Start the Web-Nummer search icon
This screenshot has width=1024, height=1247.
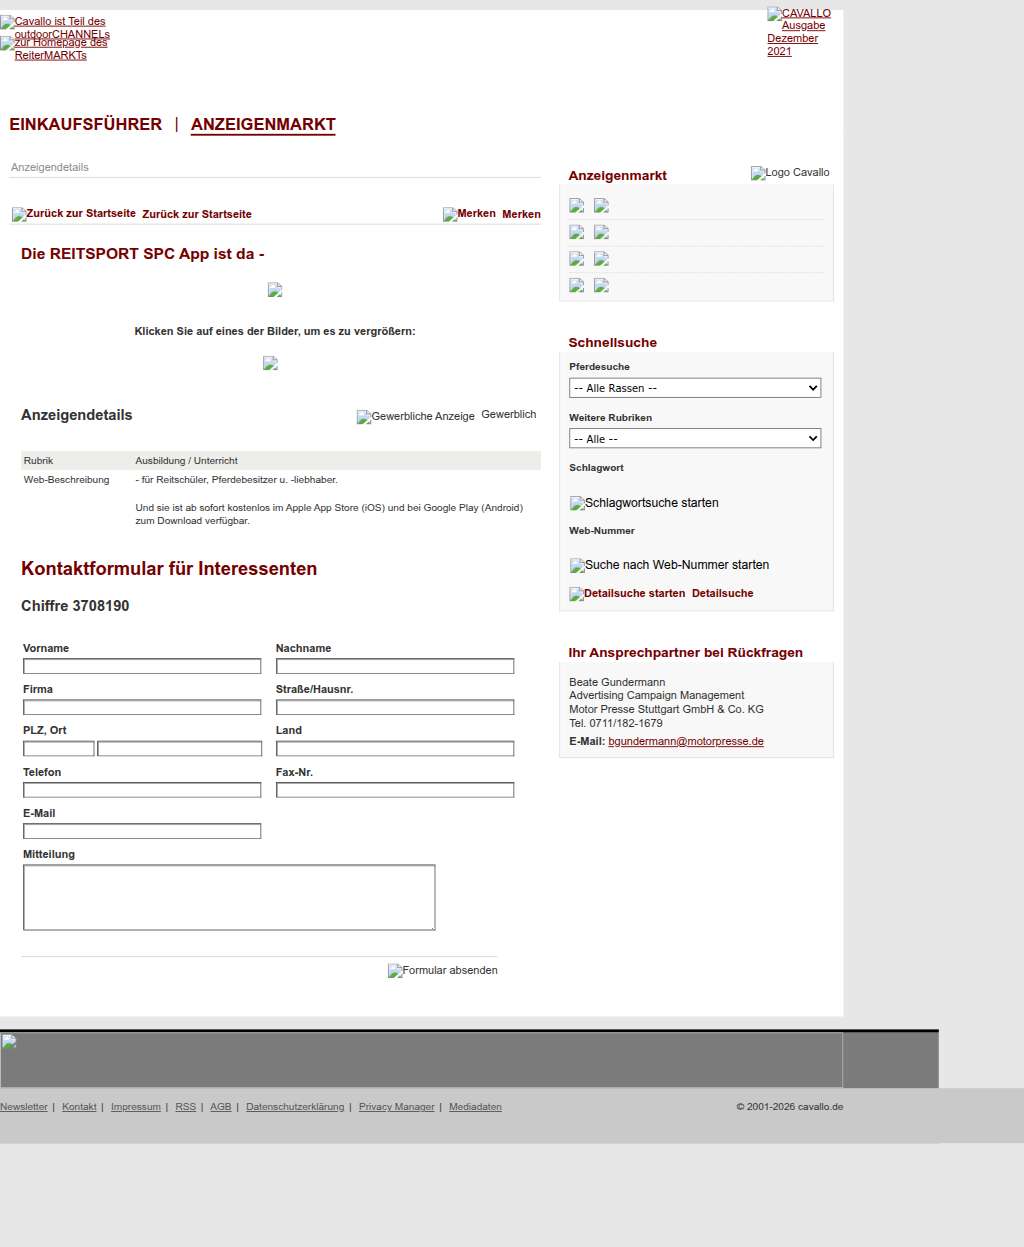tap(669, 565)
